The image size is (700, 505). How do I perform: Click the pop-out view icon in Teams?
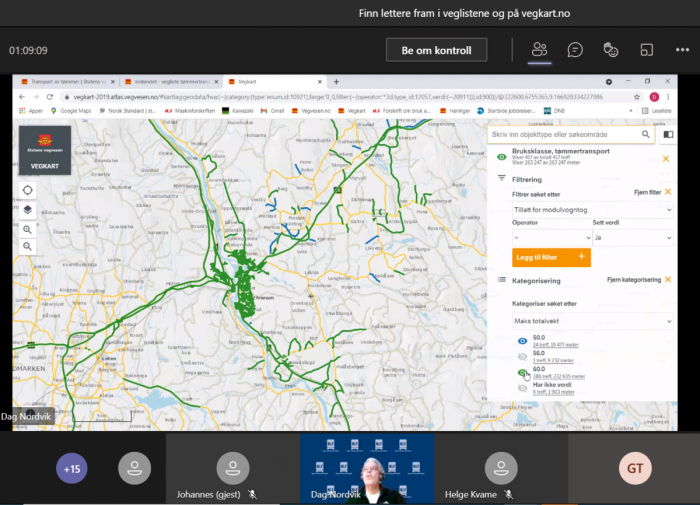coord(646,50)
